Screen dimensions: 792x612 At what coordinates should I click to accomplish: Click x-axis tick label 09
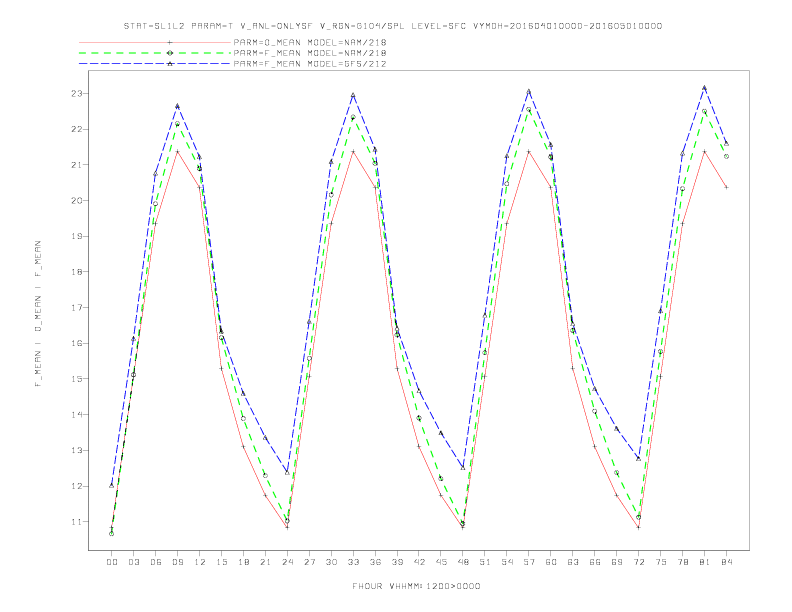pos(177,562)
